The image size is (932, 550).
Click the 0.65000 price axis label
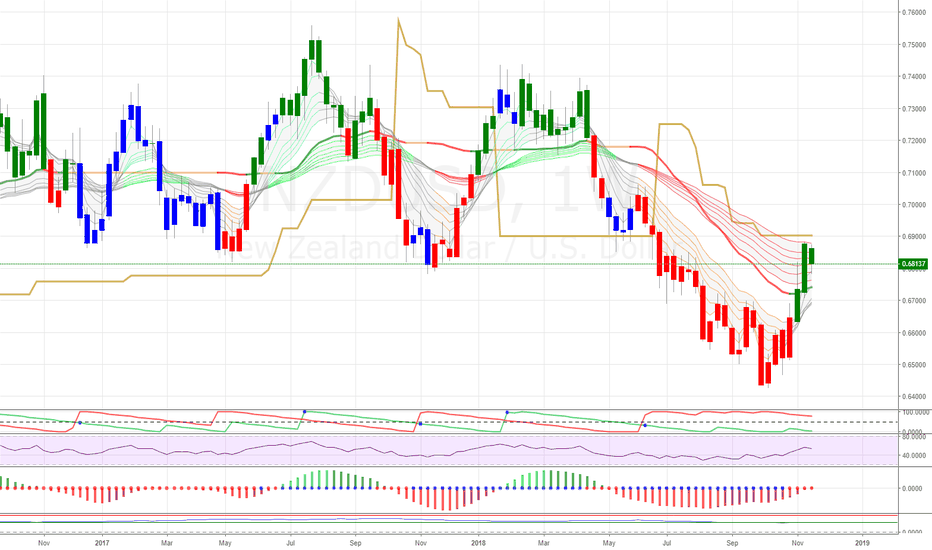click(914, 365)
